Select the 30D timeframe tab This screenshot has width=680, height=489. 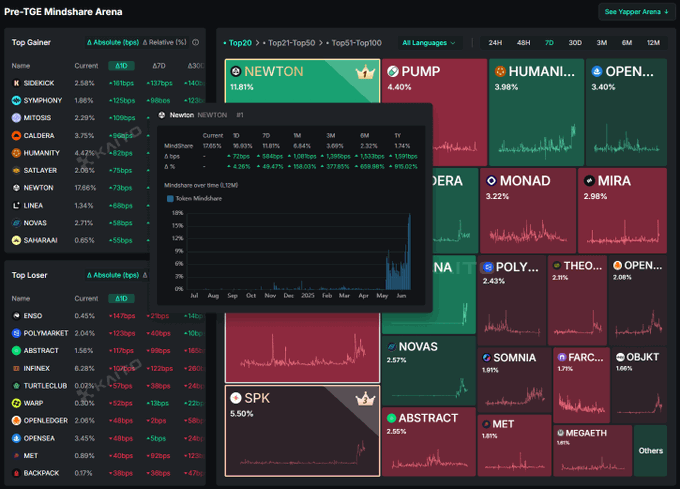(x=575, y=43)
